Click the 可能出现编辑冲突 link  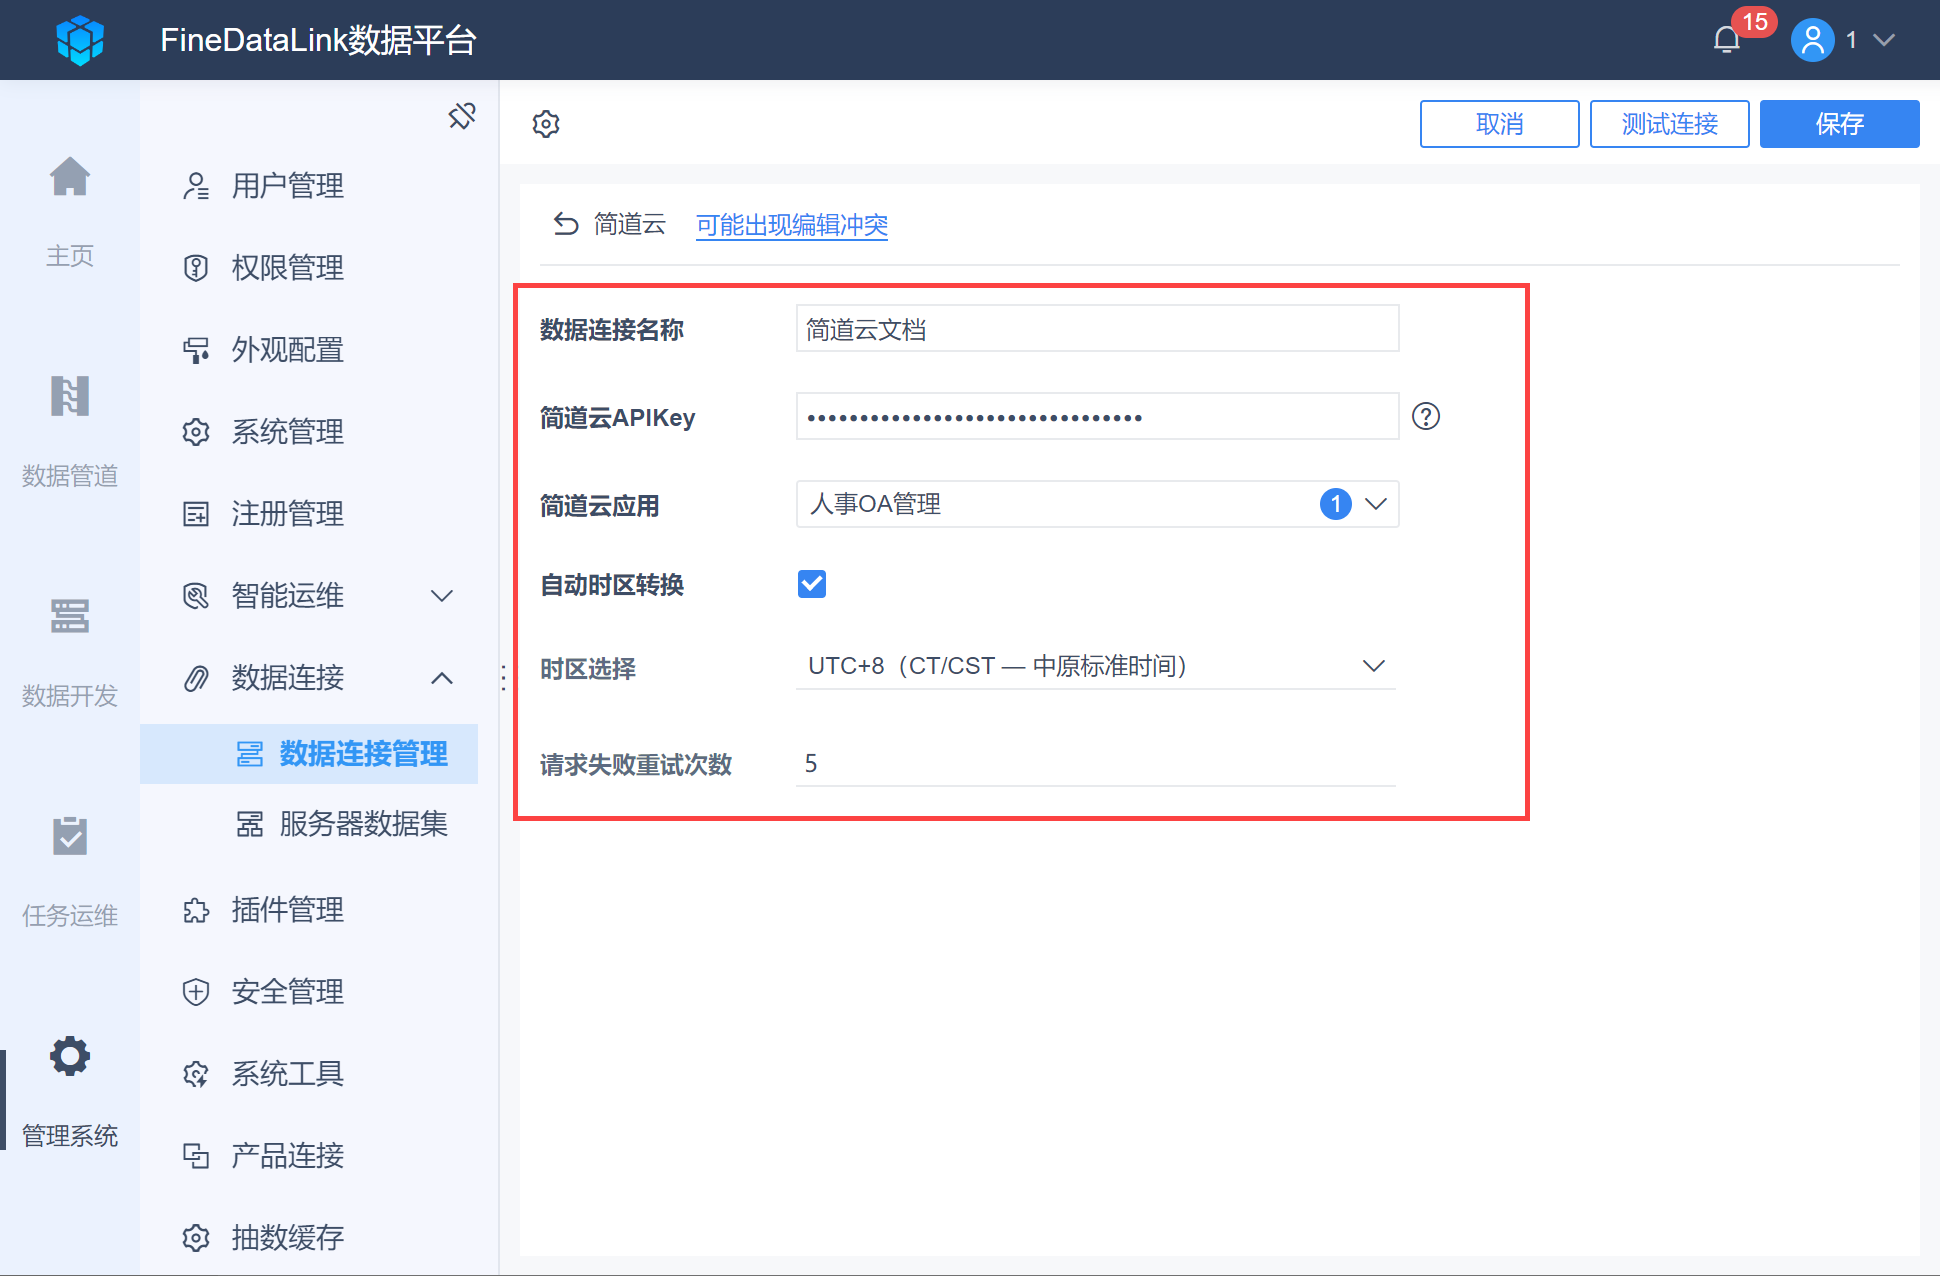[792, 225]
